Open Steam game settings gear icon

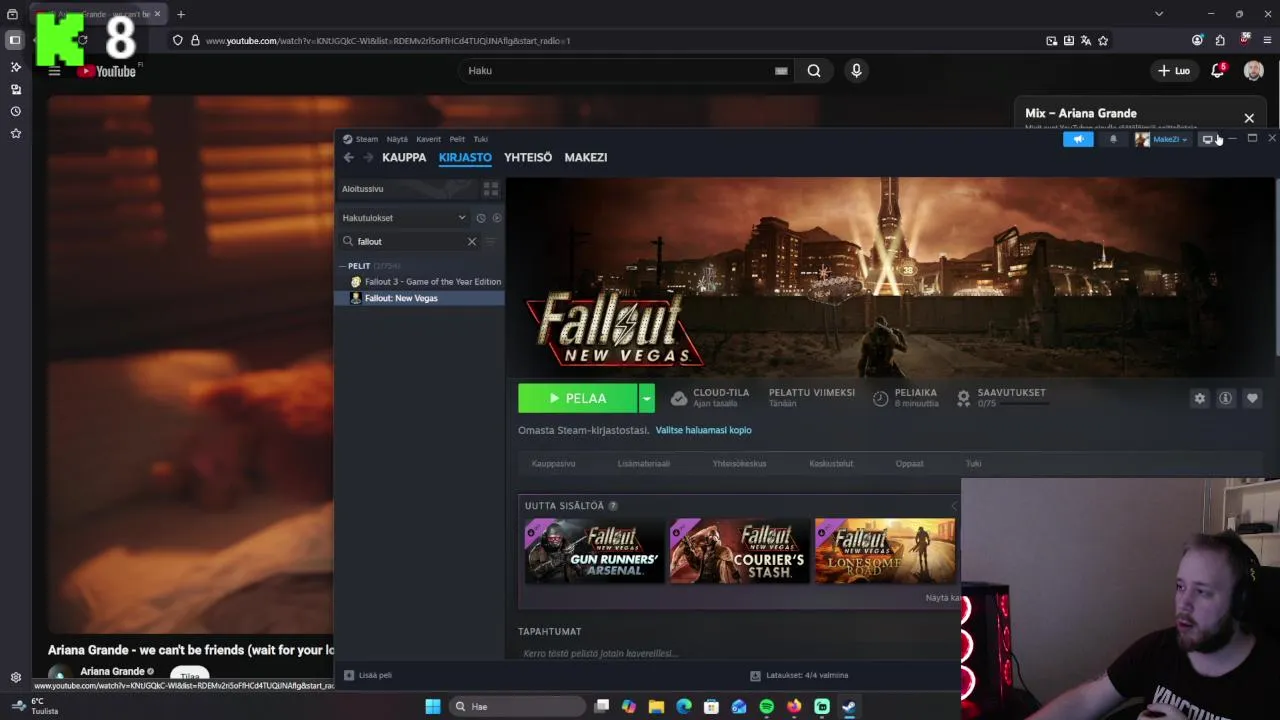(x=1199, y=398)
